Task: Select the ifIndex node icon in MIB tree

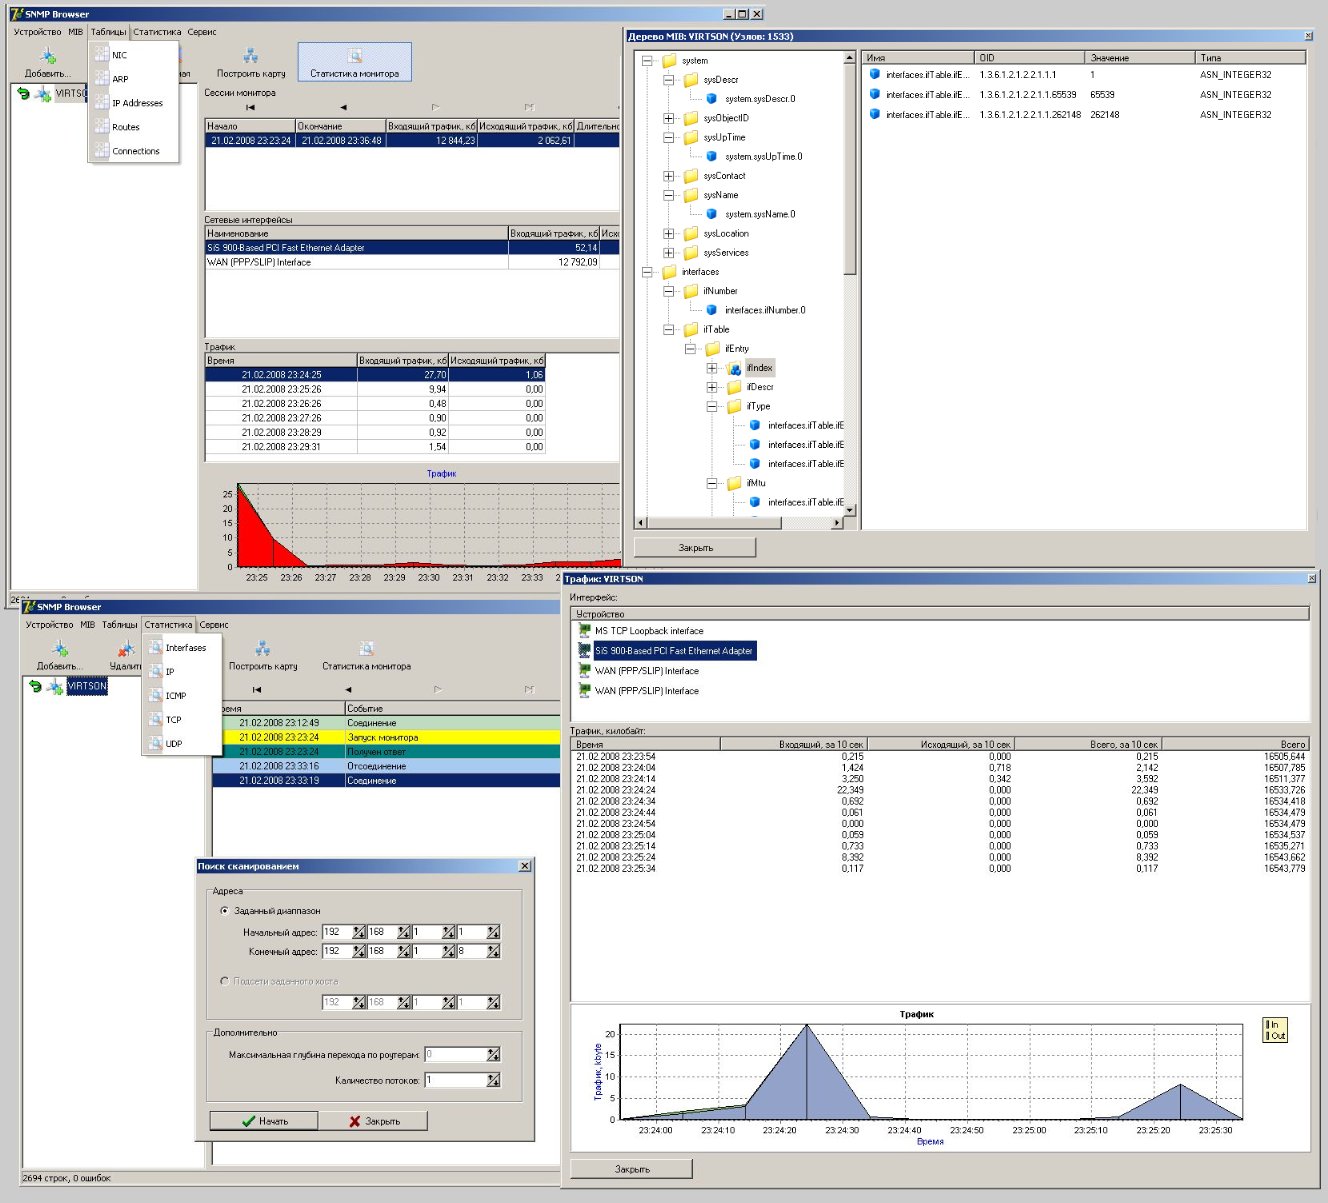Action: tap(735, 368)
